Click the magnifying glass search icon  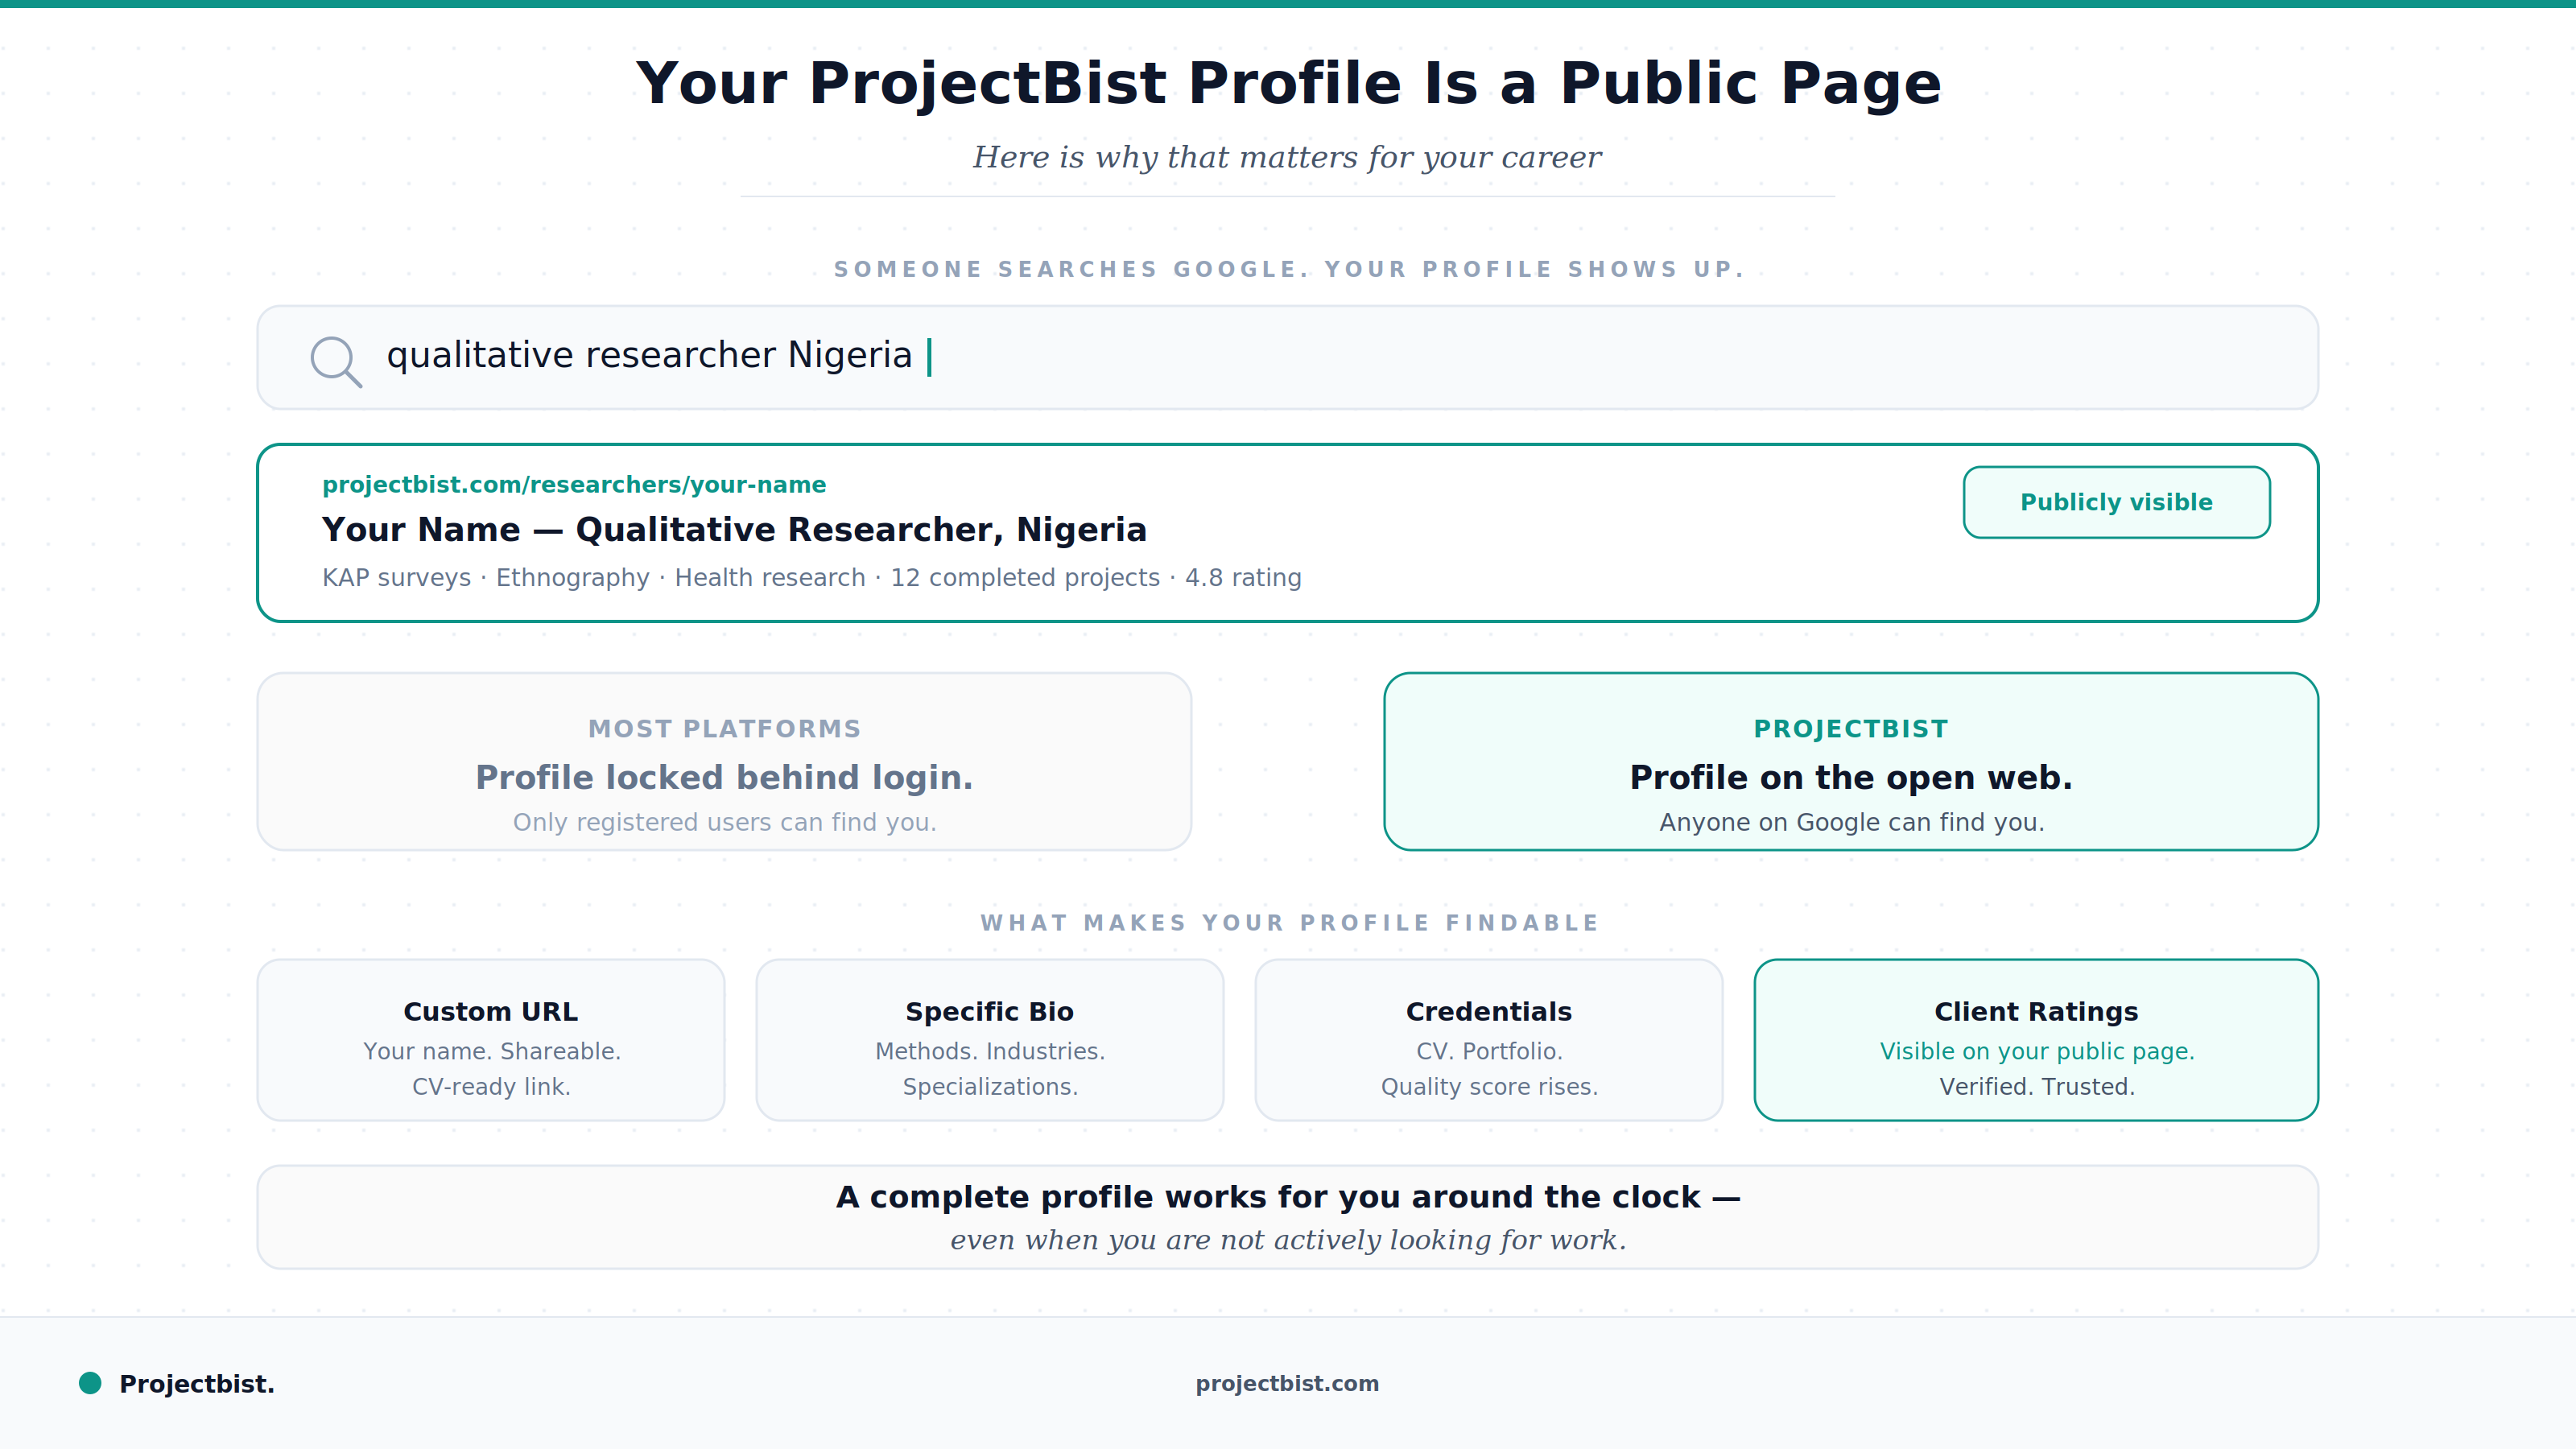pyautogui.click(x=335, y=360)
